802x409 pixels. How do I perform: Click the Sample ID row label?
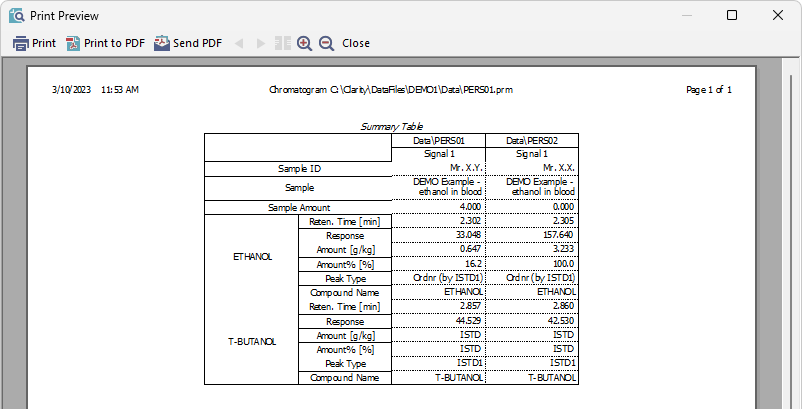tap(299, 169)
